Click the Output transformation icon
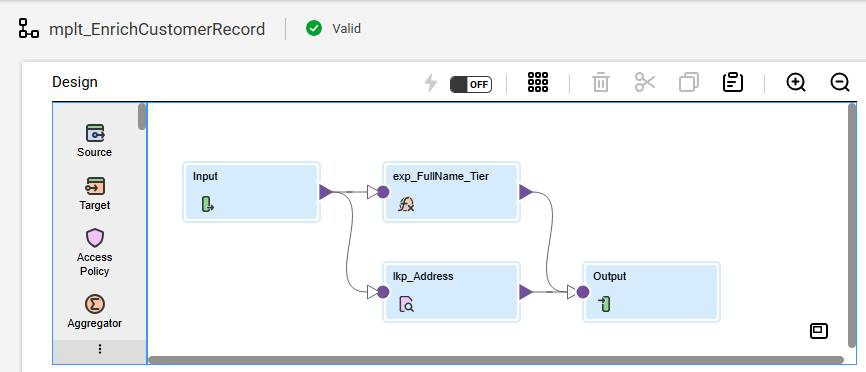This screenshot has height=372, width=866. click(605, 304)
